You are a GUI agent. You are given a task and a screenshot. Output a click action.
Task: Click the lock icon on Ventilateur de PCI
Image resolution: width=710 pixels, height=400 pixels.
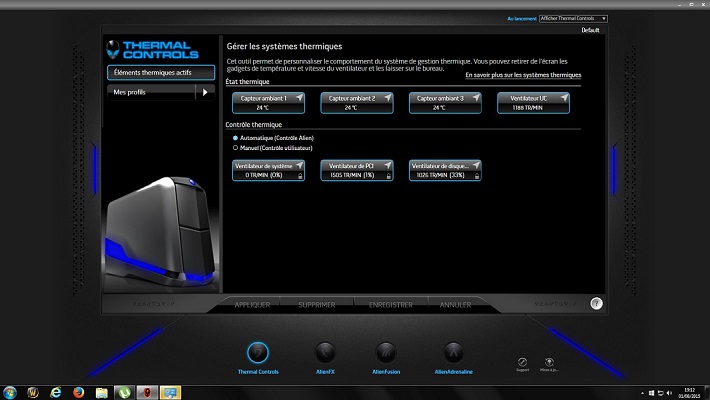click(388, 176)
